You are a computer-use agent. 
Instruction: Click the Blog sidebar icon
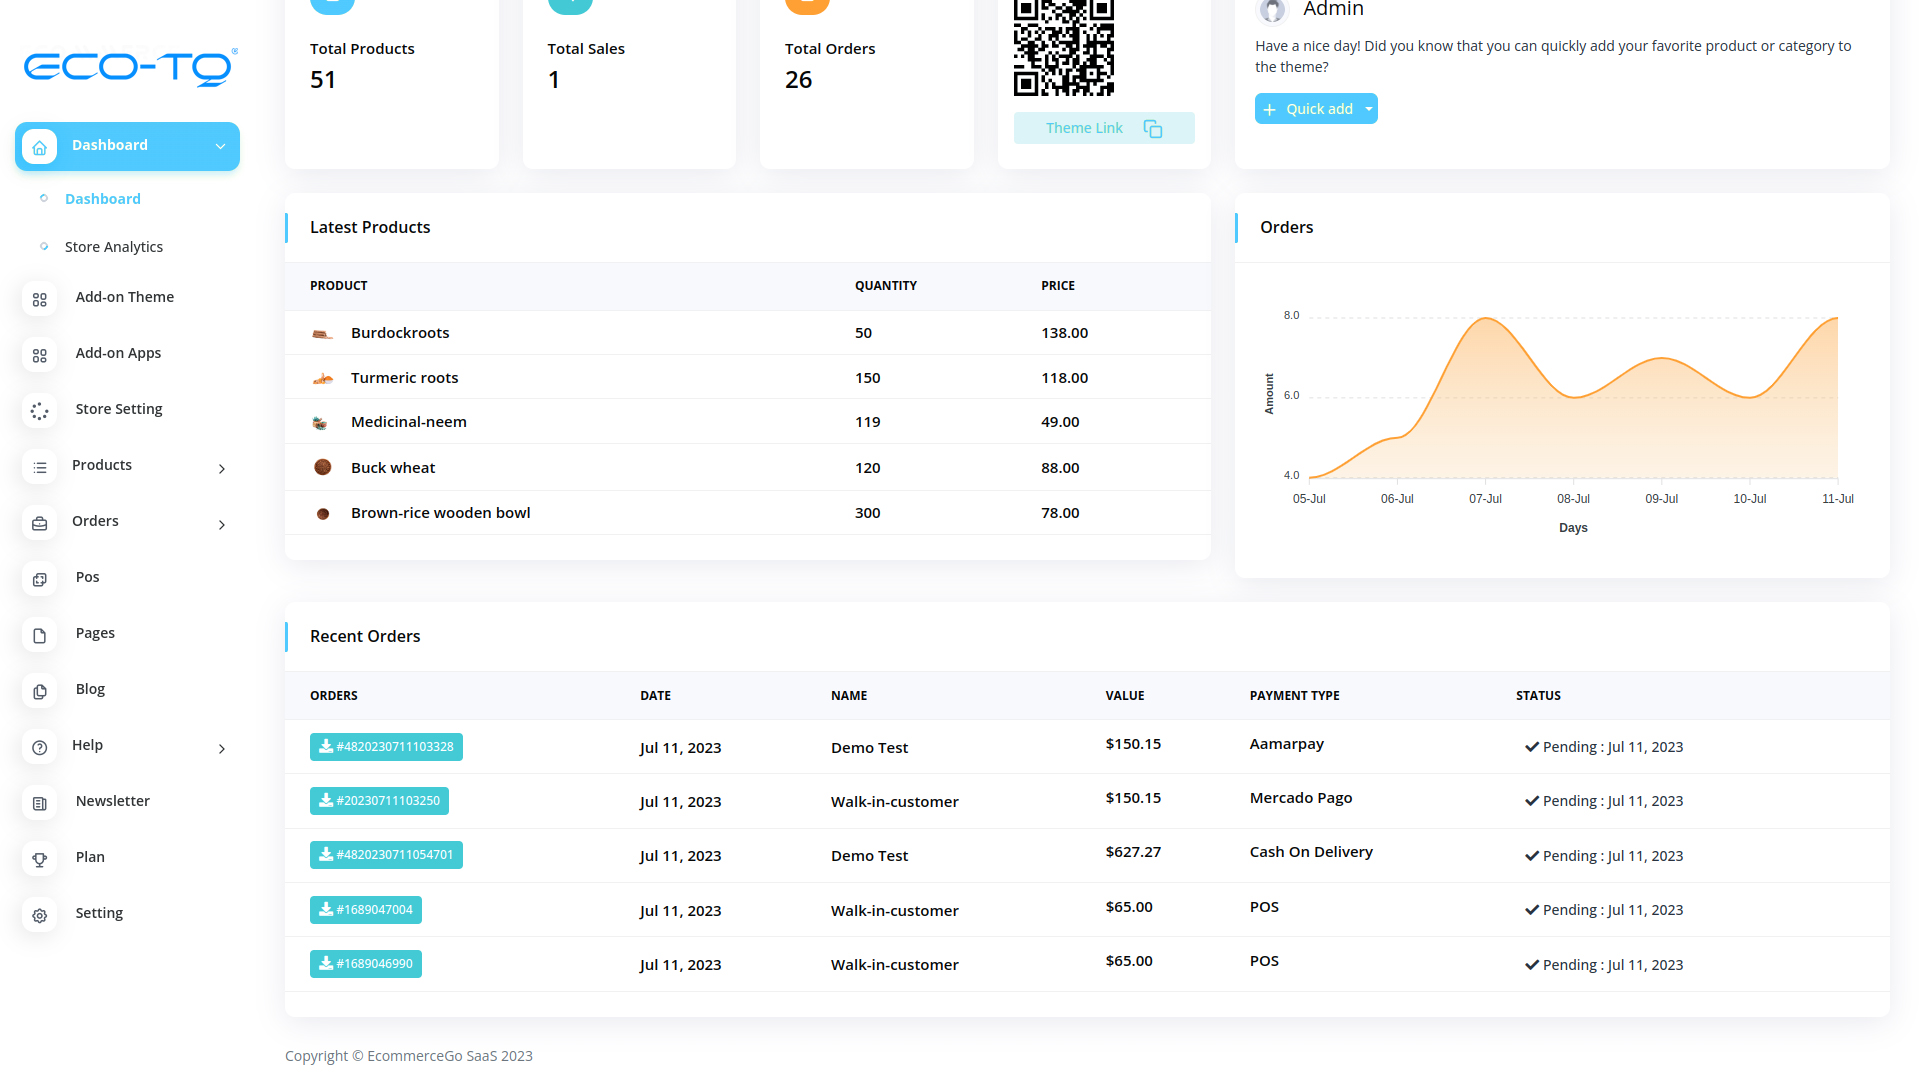pyautogui.click(x=40, y=691)
